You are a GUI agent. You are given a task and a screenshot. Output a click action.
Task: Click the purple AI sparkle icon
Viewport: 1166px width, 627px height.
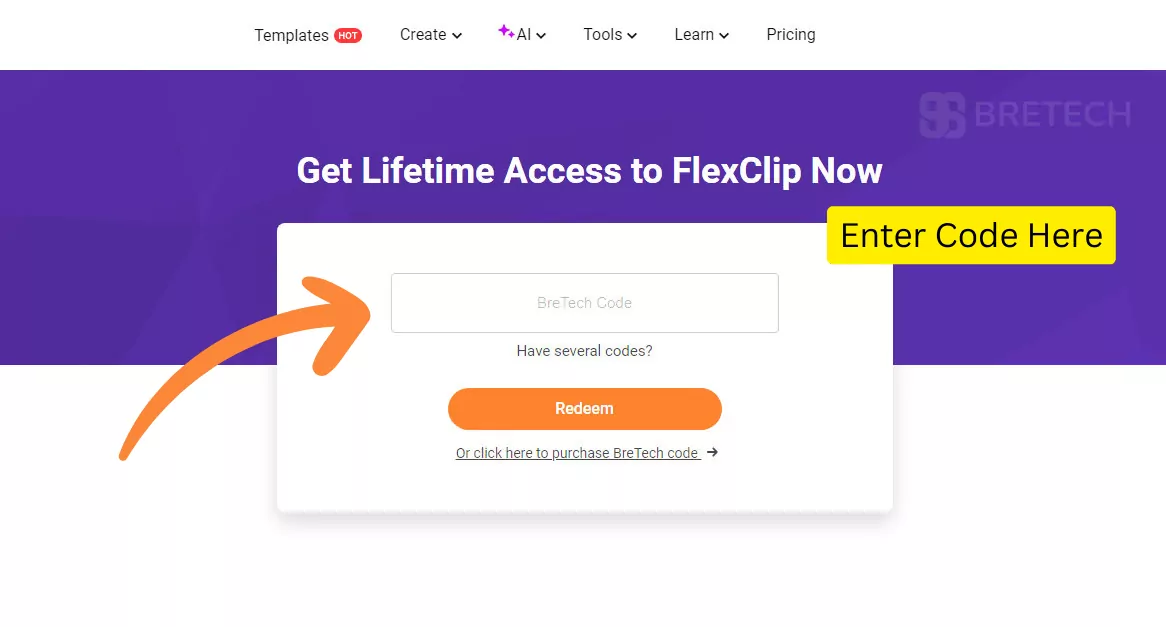click(503, 33)
